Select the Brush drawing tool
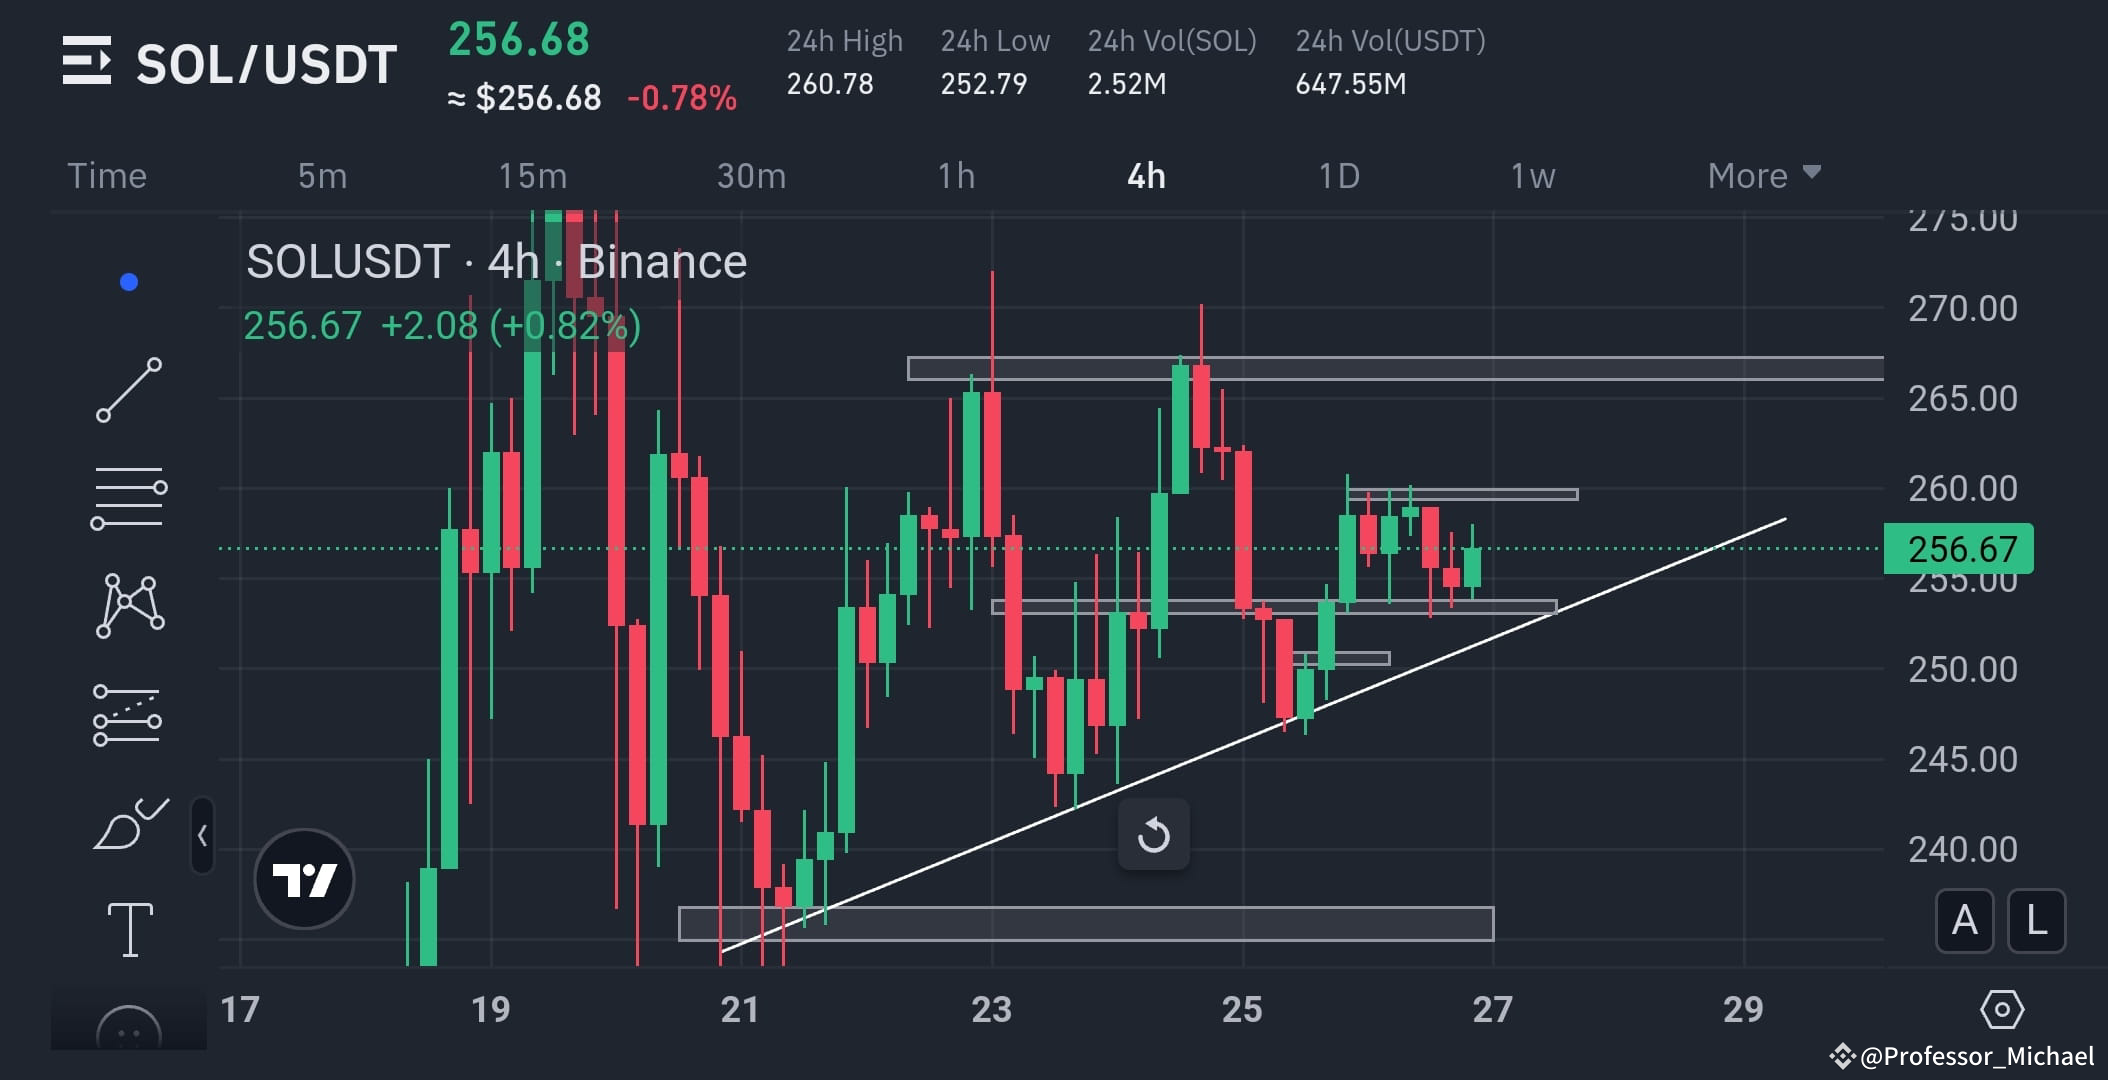 pyautogui.click(x=131, y=823)
